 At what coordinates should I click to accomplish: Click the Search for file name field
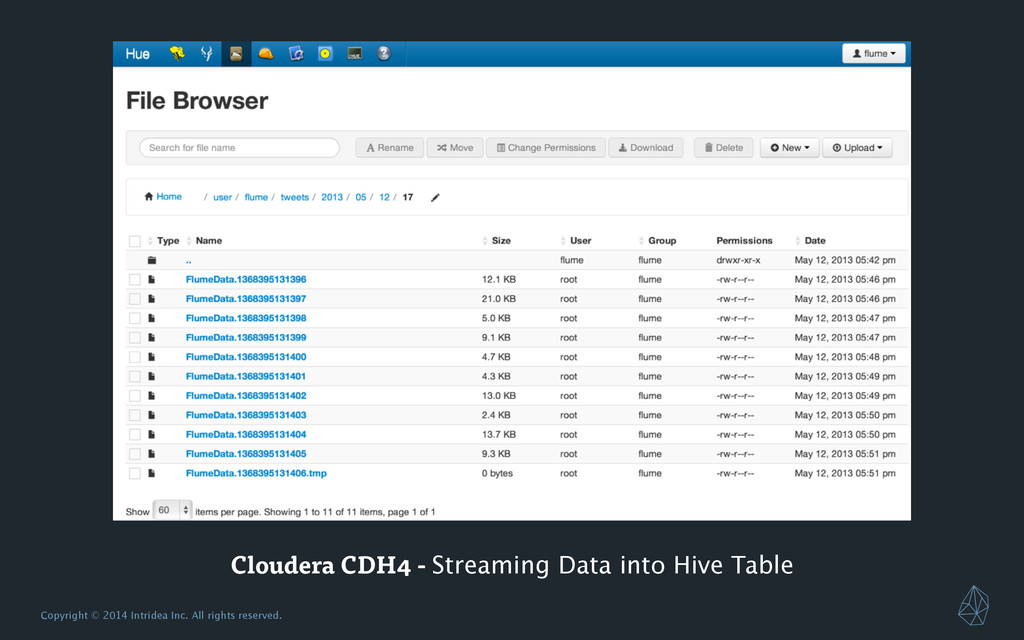tap(239, 148)
